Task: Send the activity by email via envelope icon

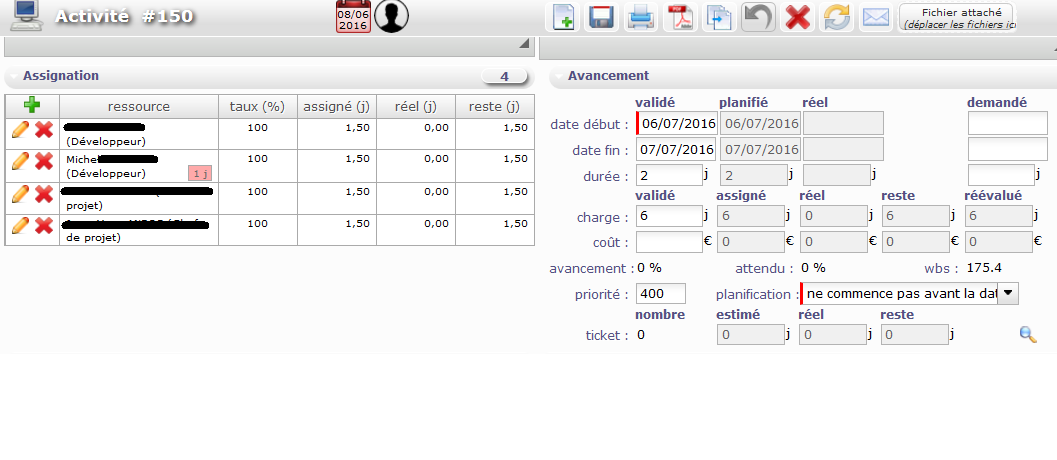Action: coord(876,17)
